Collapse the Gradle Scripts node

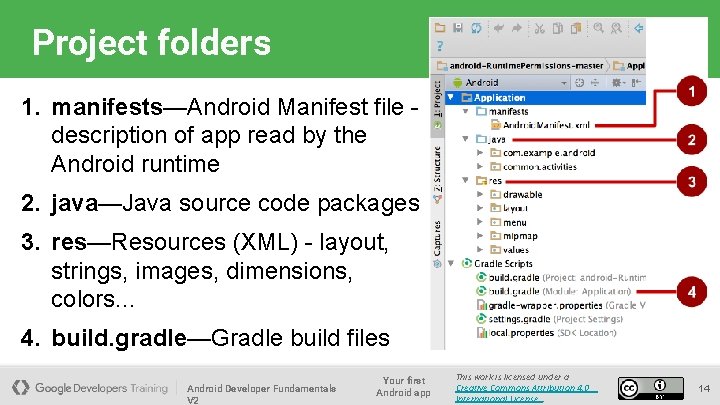451,263
